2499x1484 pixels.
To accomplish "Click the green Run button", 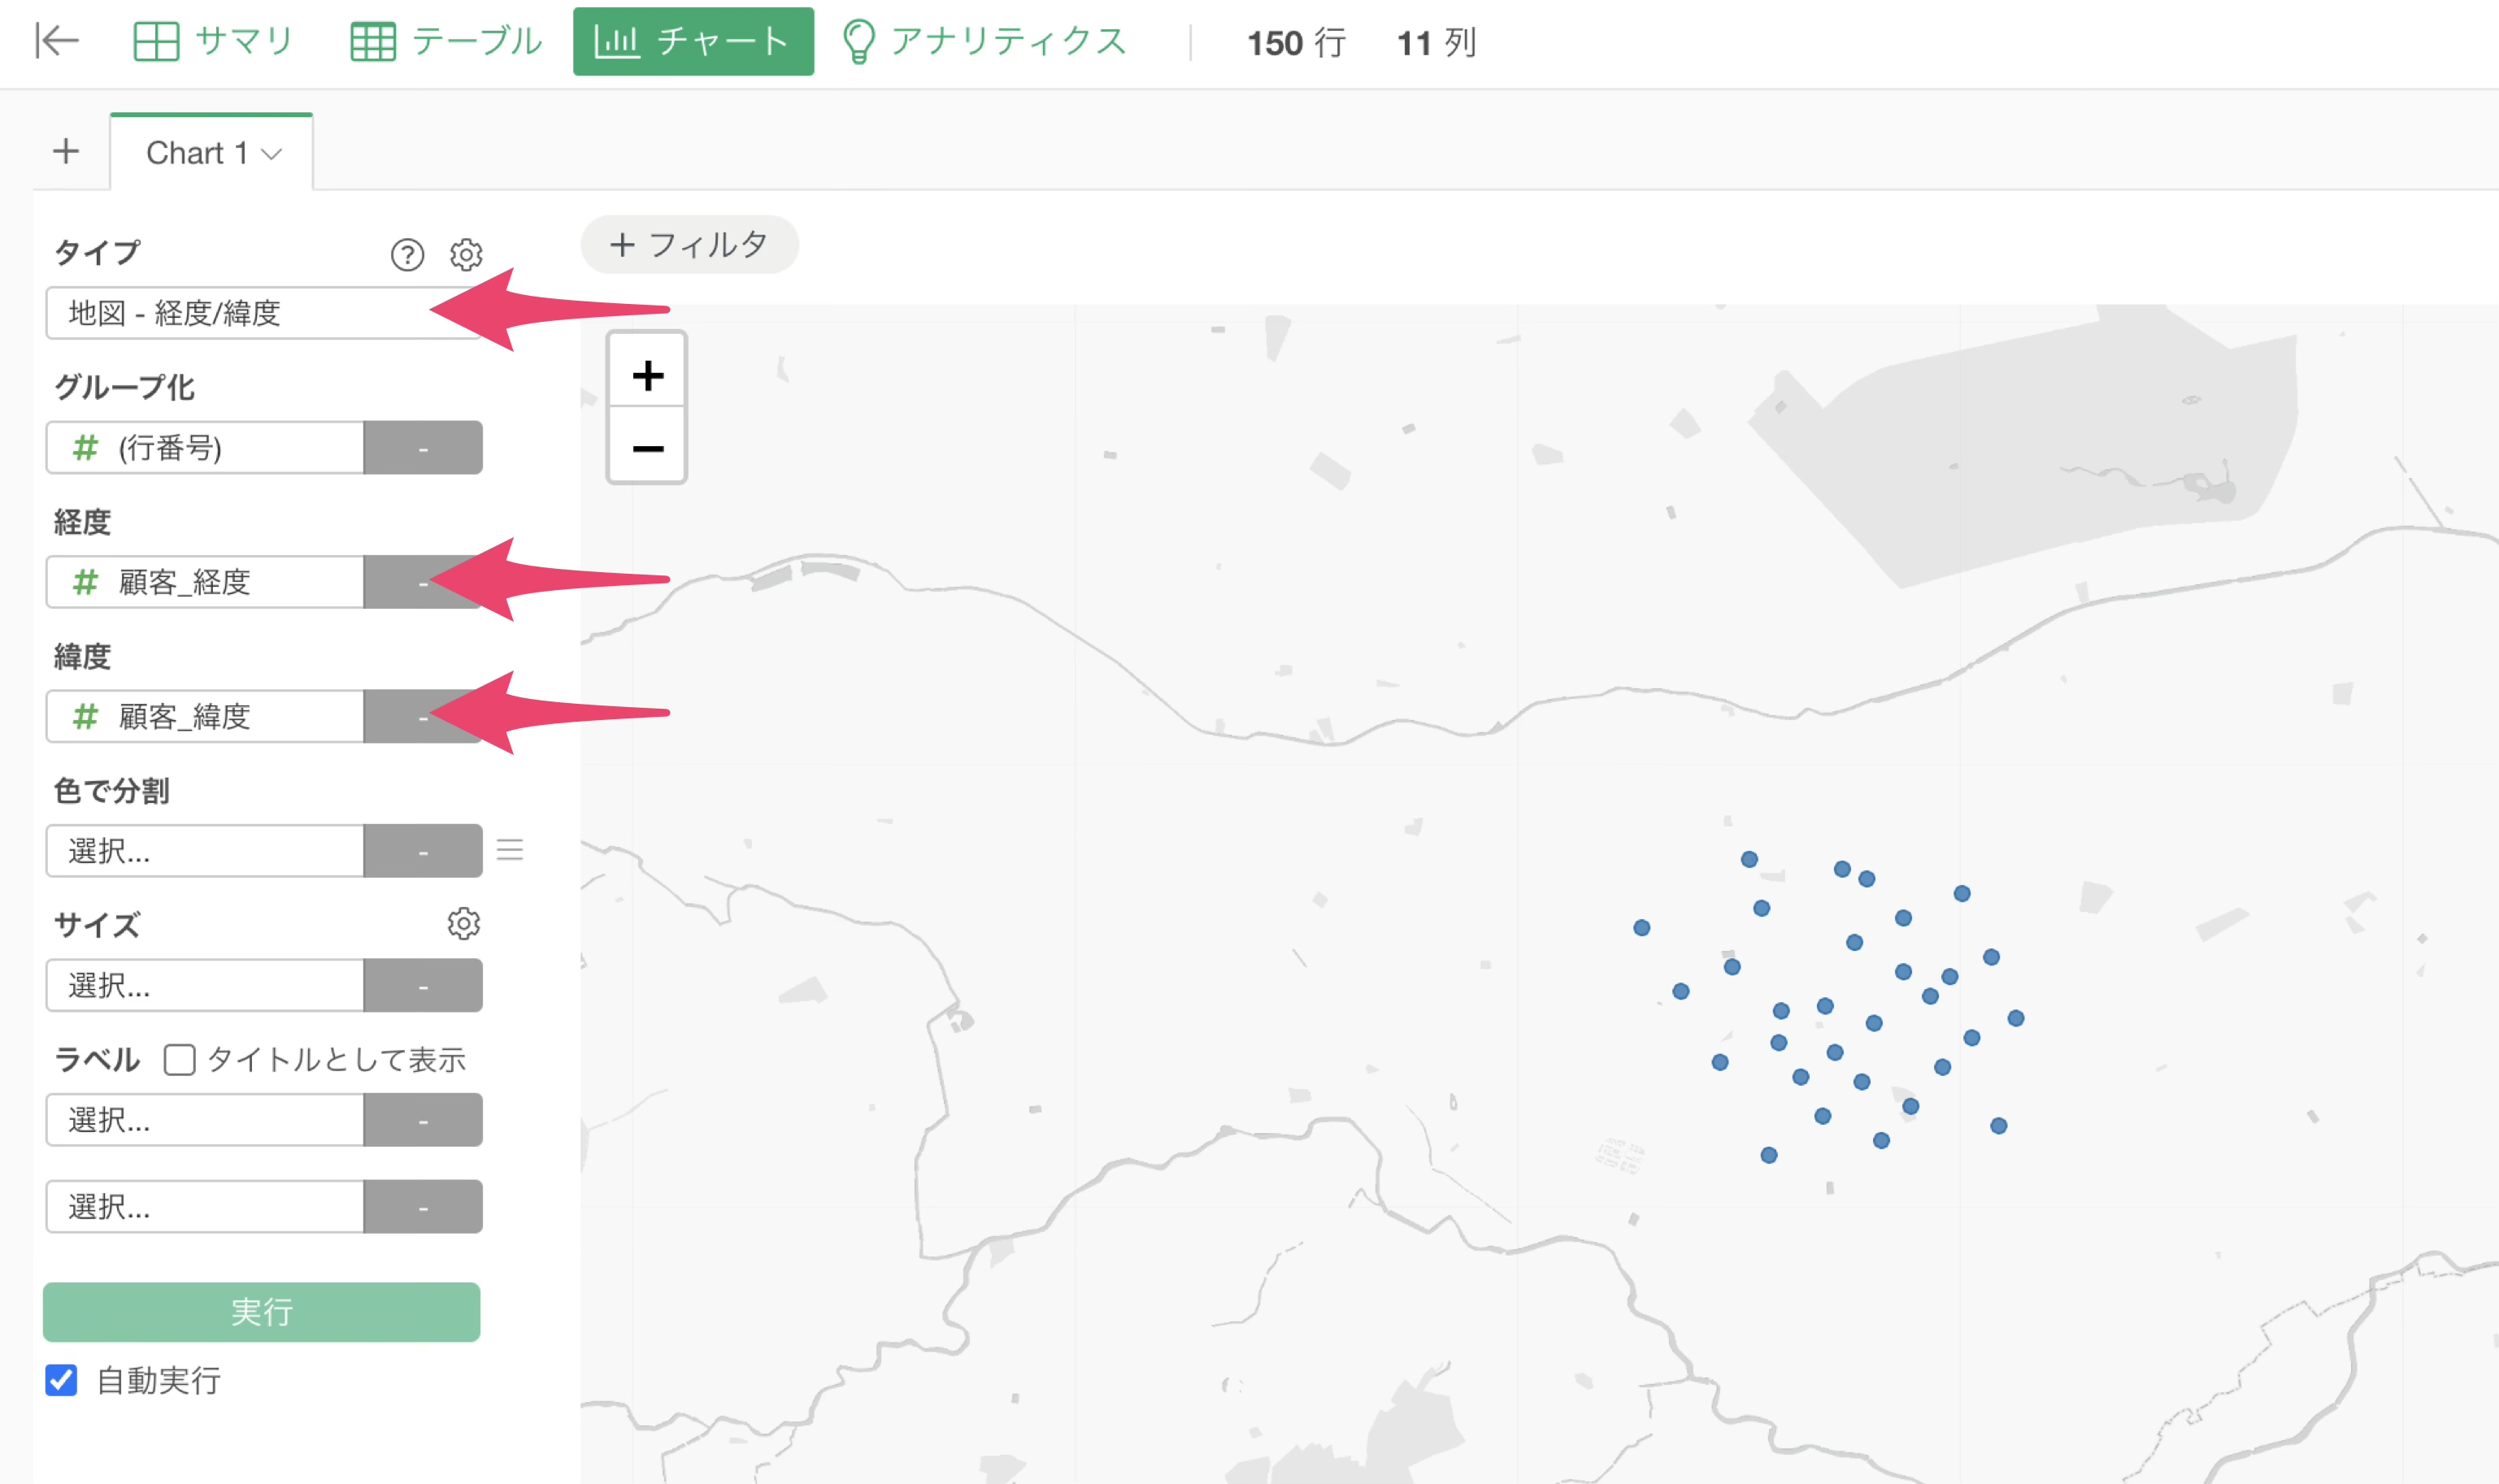I will click(x=261, y=1311).
